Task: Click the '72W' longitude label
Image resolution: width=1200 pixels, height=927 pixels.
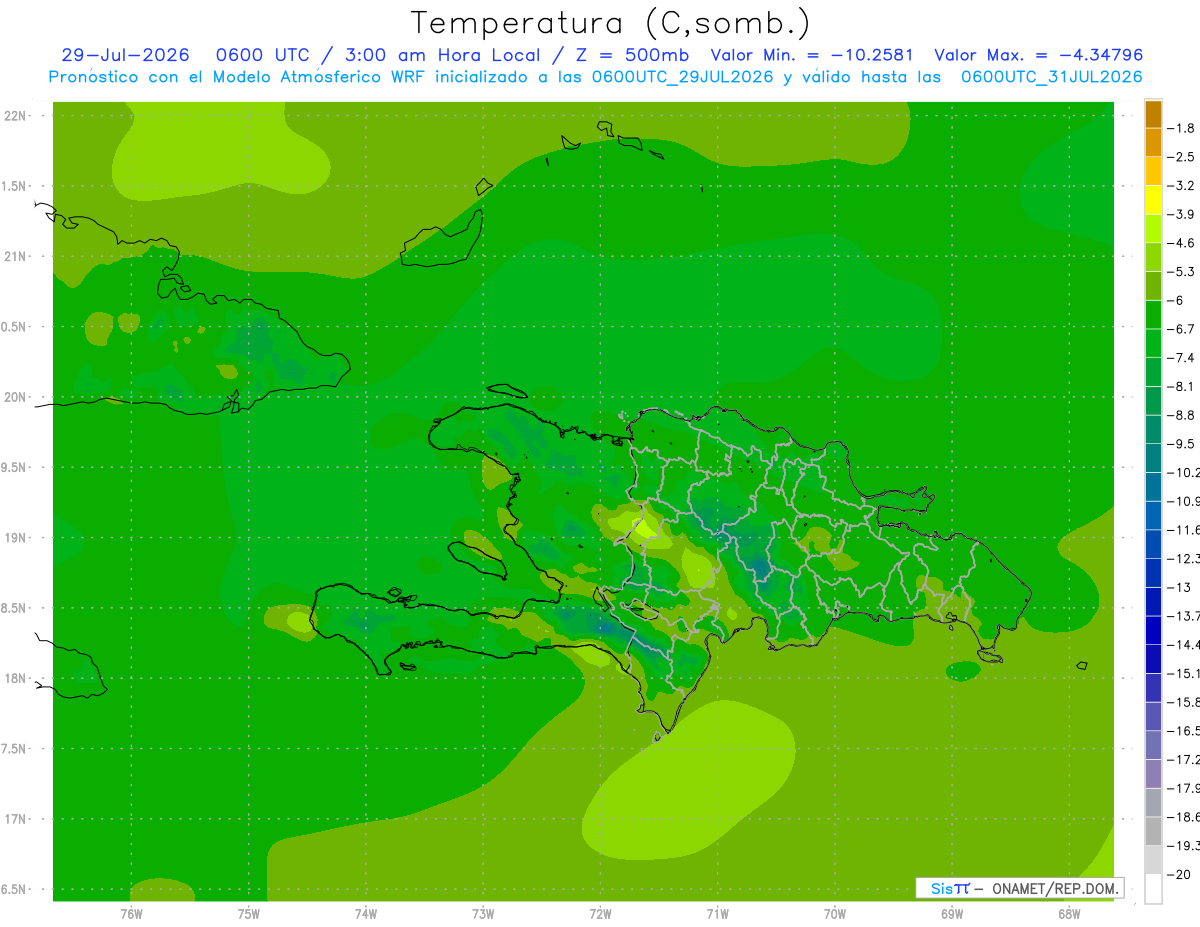Action: pyautogui.click(x=600, y=913)
